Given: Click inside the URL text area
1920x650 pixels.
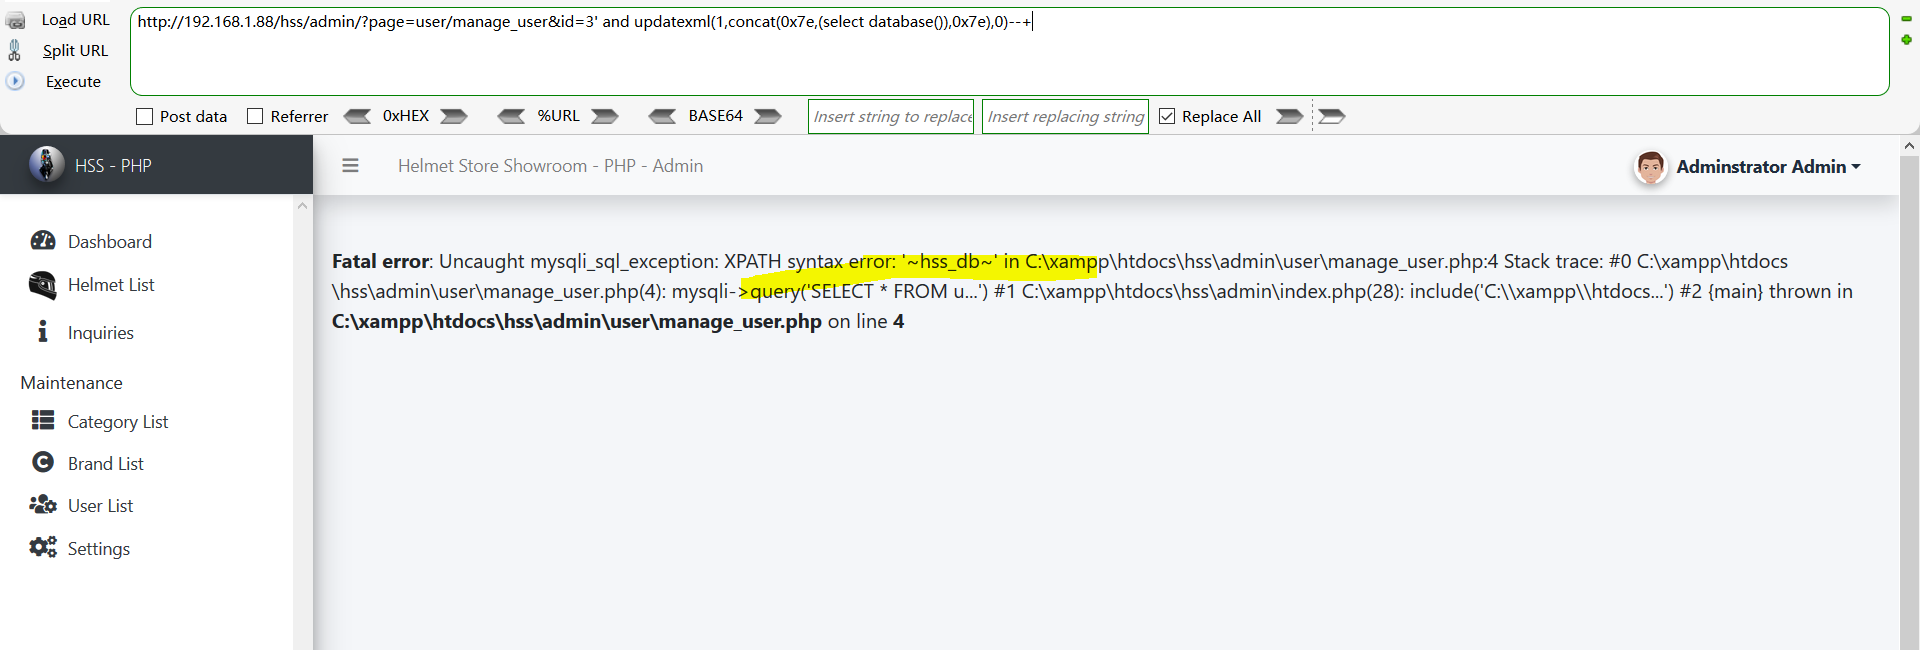Looking at the screenshot, I should (x=1009, y=52).
